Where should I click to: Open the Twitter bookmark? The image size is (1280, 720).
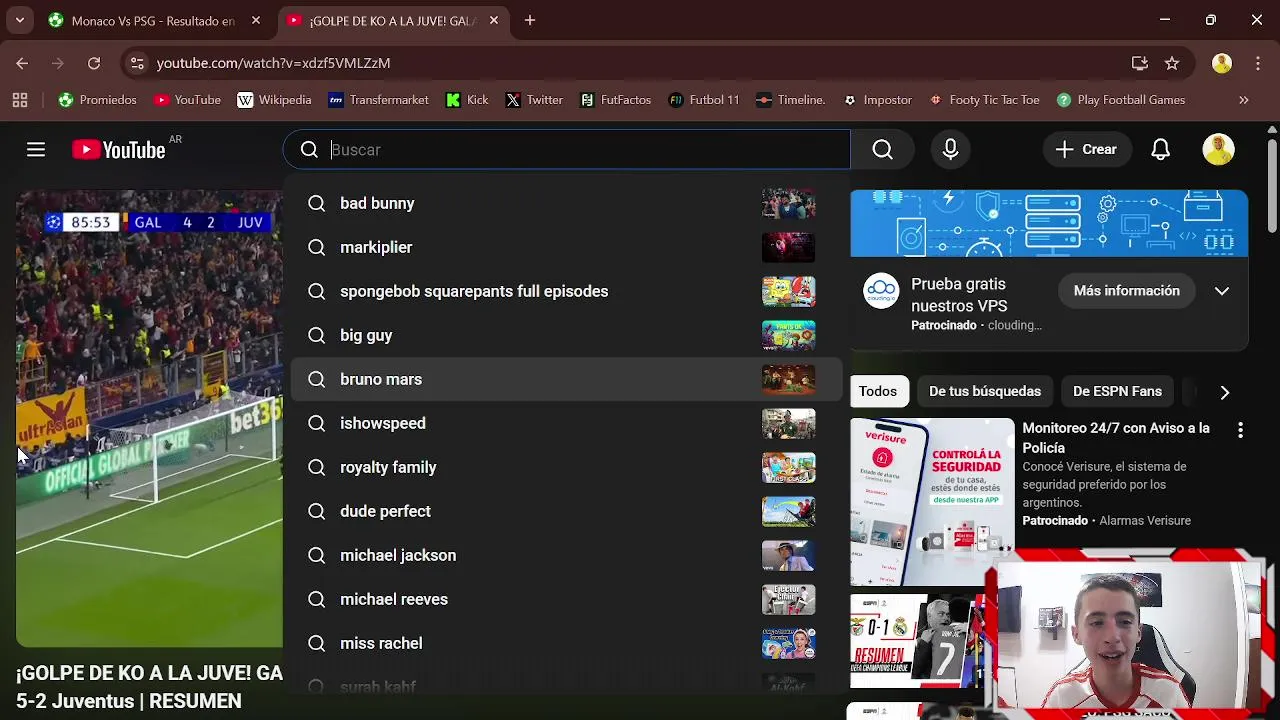coord(534,100)
